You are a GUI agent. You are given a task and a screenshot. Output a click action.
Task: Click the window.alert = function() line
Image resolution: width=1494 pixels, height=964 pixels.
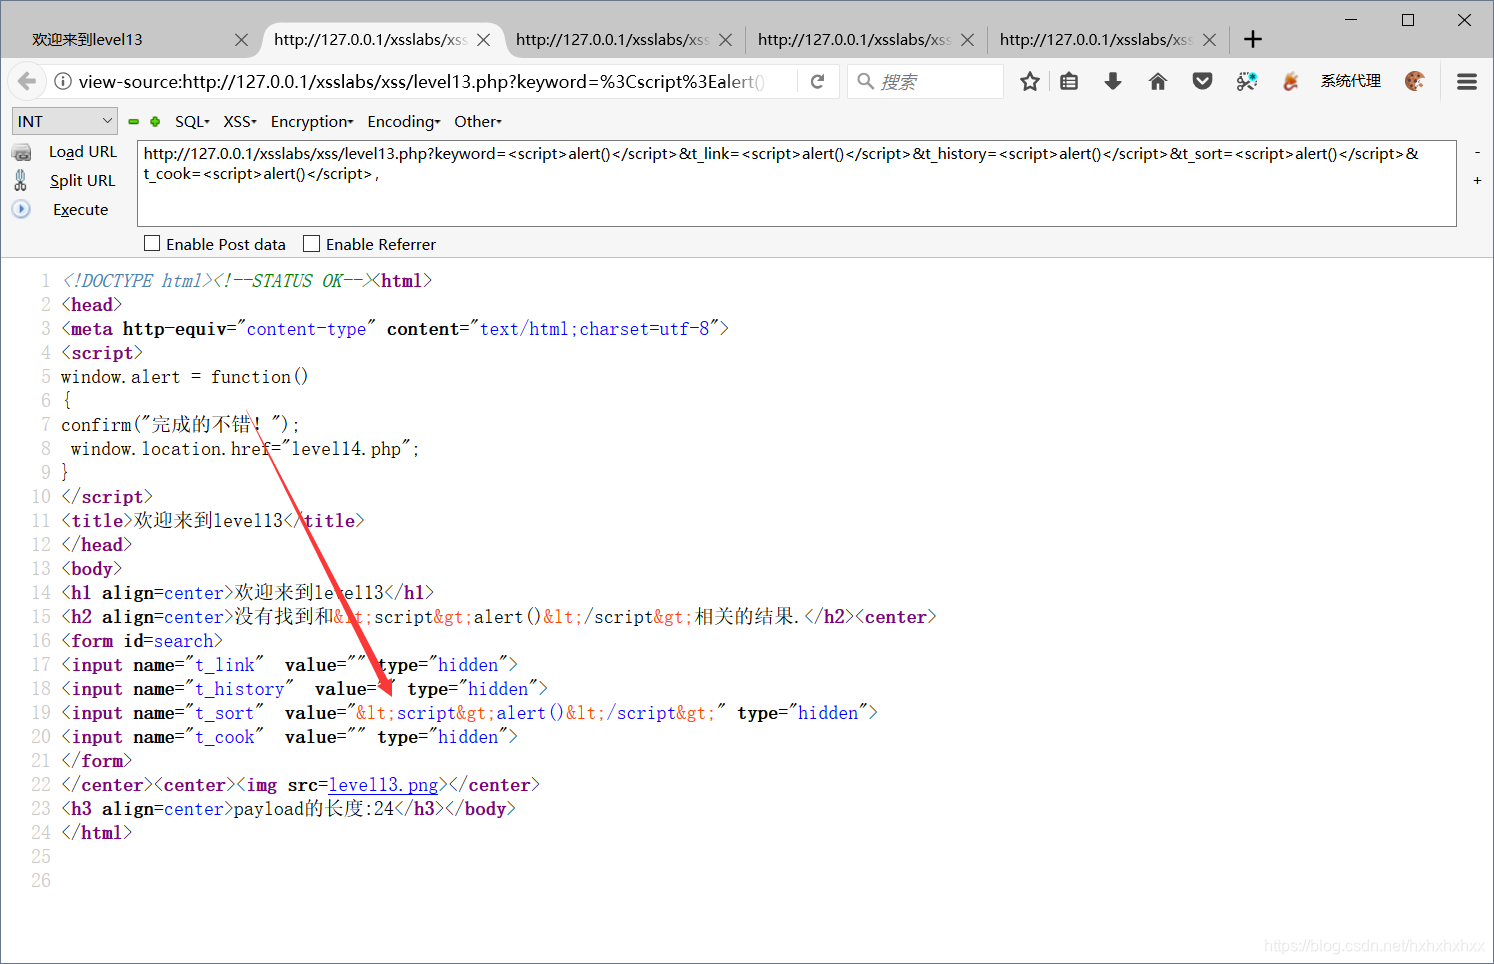tap(185, 377)
